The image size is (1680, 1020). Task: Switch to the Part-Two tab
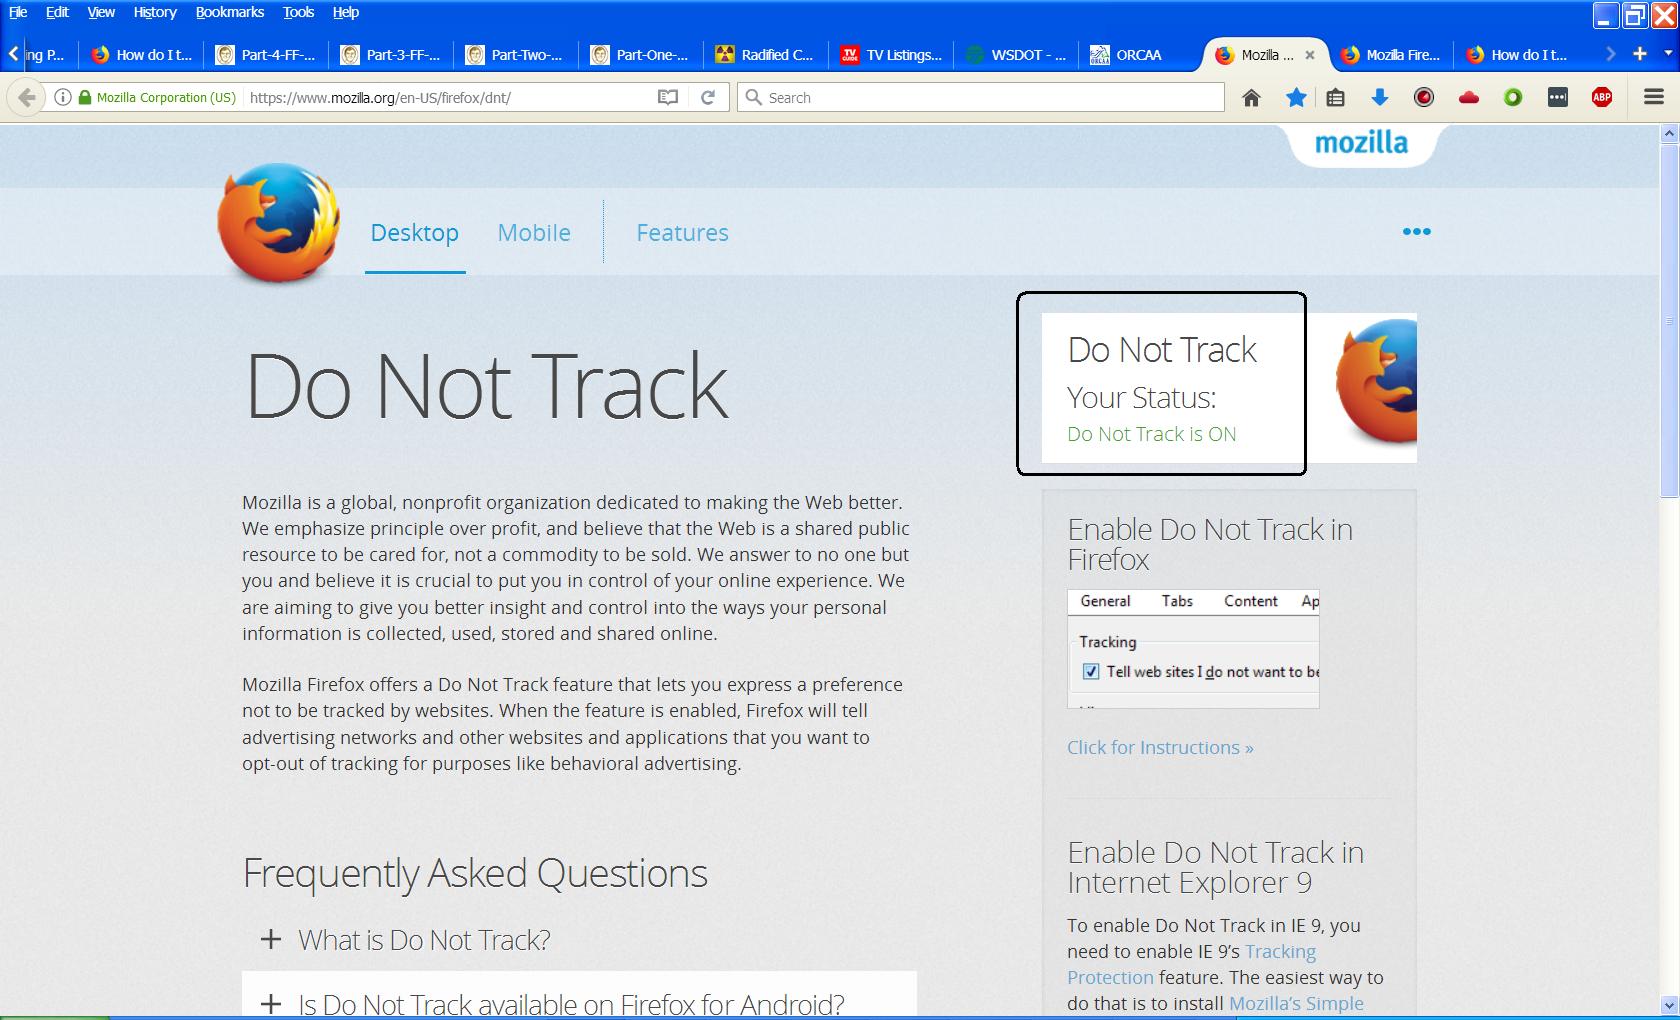click(517, 55)
